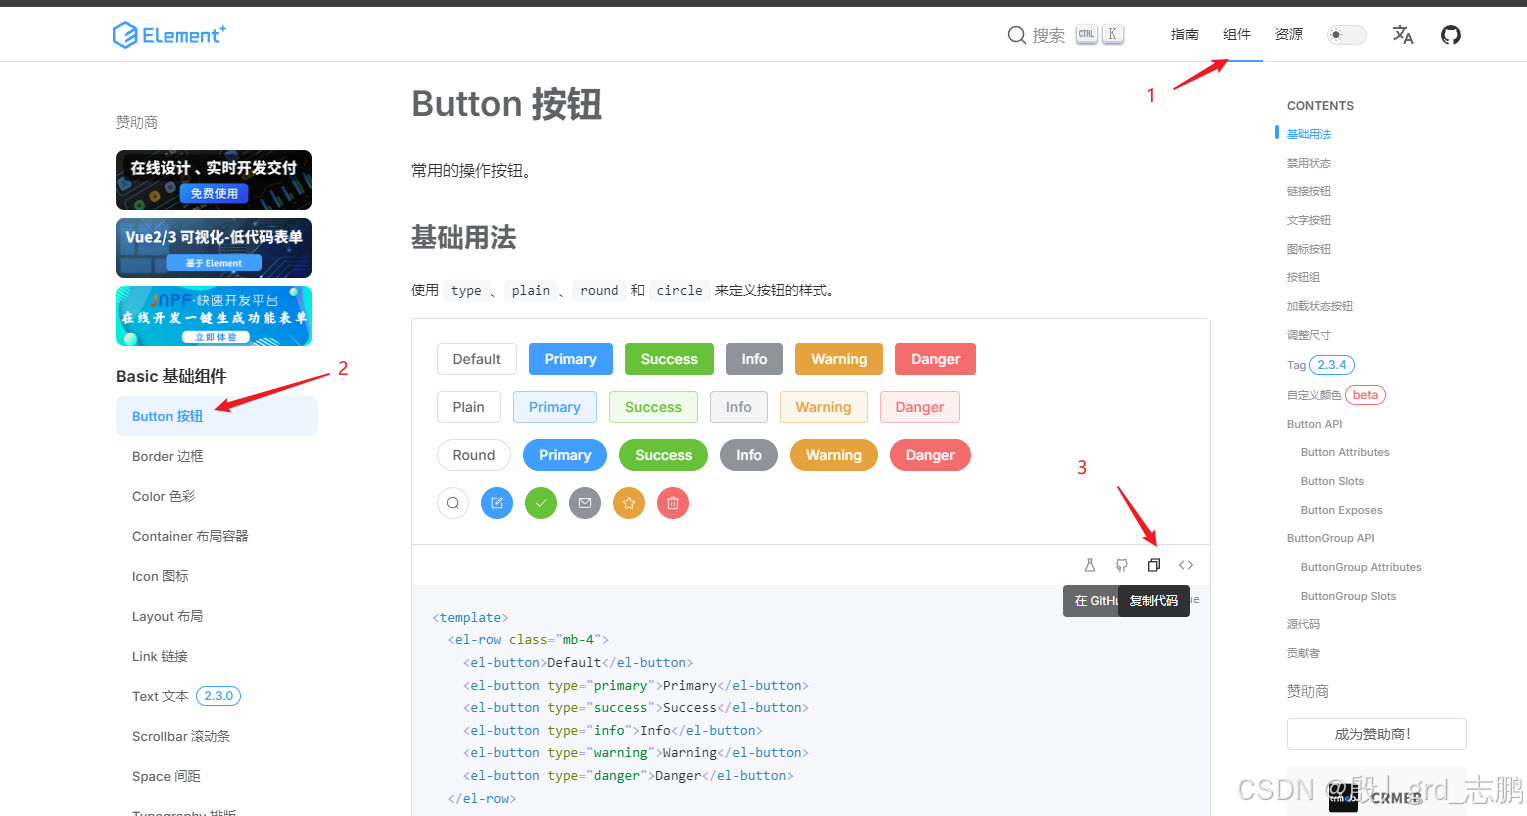Click the edit on GitHub icon
The width and height of the screenshot is (1527, 816).
(1122, 565)
